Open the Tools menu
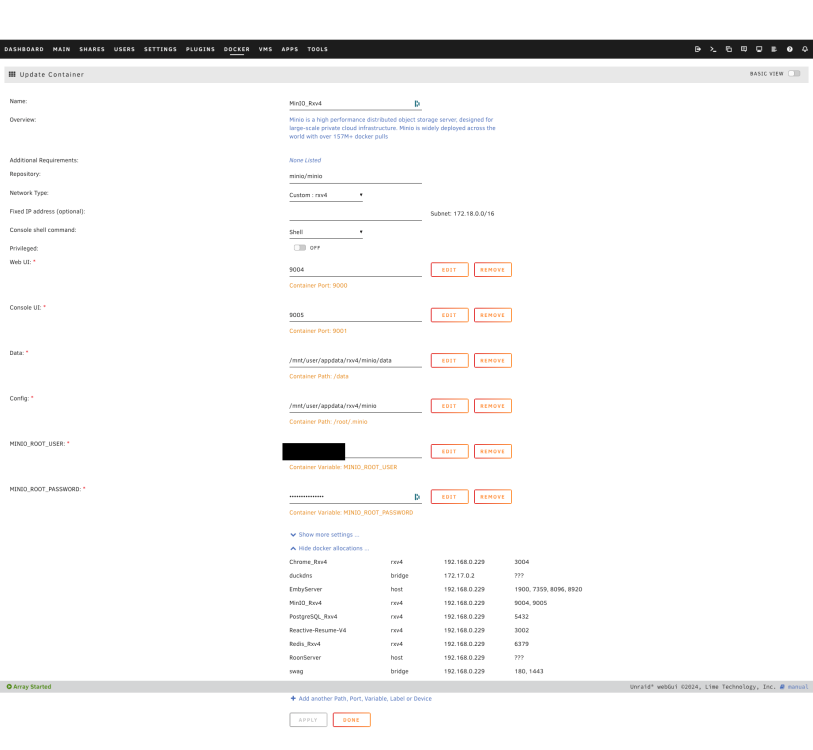 pyautogui.click(x=317, y=49)
